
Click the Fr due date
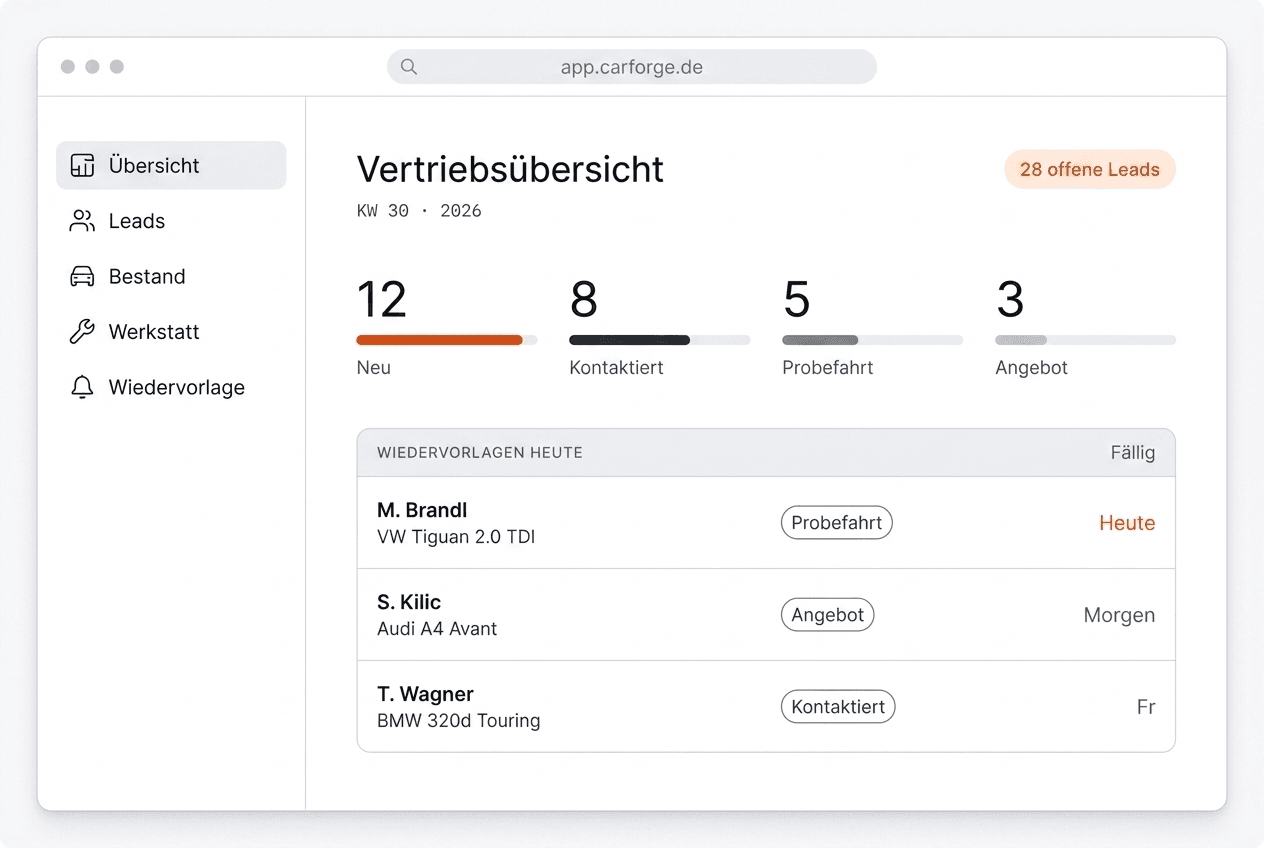coord(1146,707)
